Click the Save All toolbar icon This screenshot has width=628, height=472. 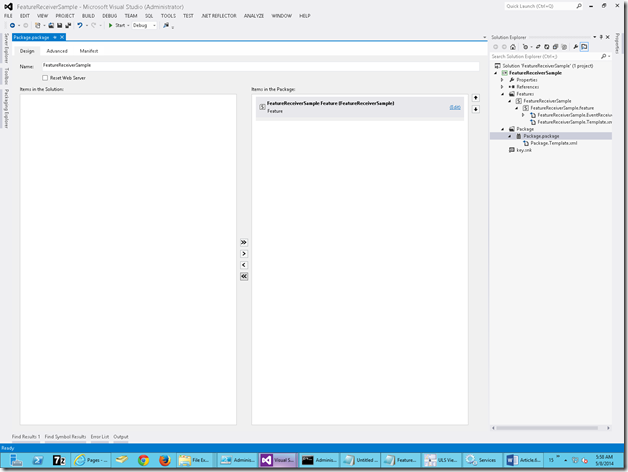point(68,25)
